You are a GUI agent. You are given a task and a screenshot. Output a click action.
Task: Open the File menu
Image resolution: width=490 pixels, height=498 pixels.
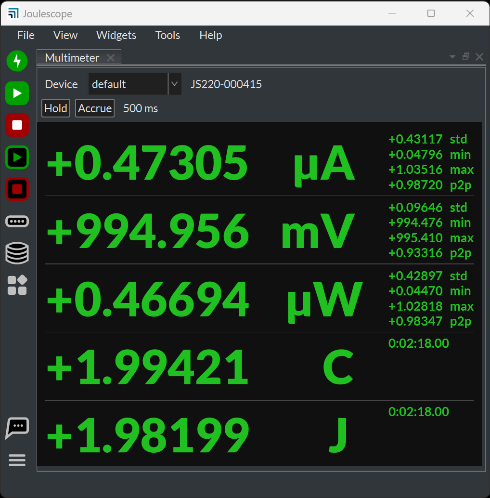tap(26, 35)
